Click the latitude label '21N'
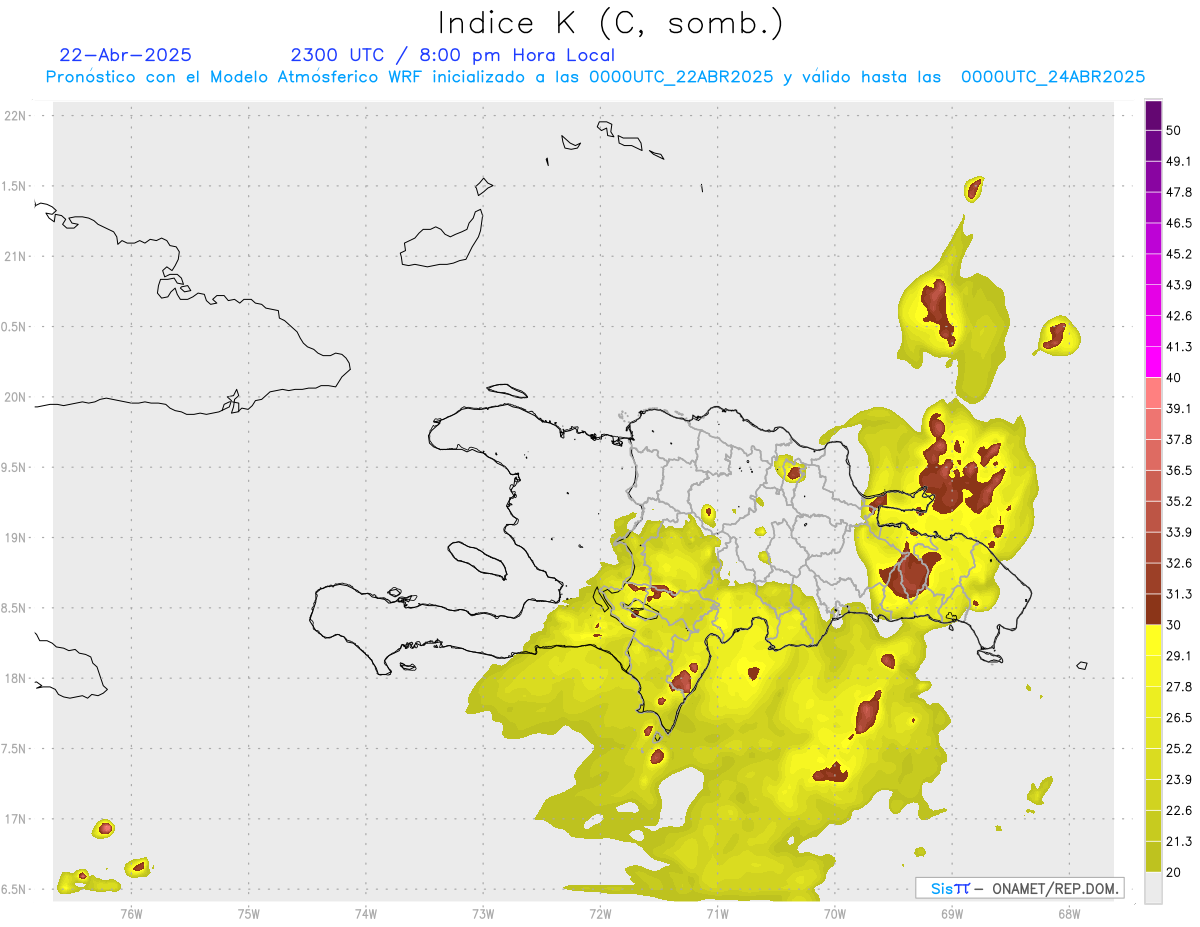This screenshot has width=1200, height=927. coord(14,257)
